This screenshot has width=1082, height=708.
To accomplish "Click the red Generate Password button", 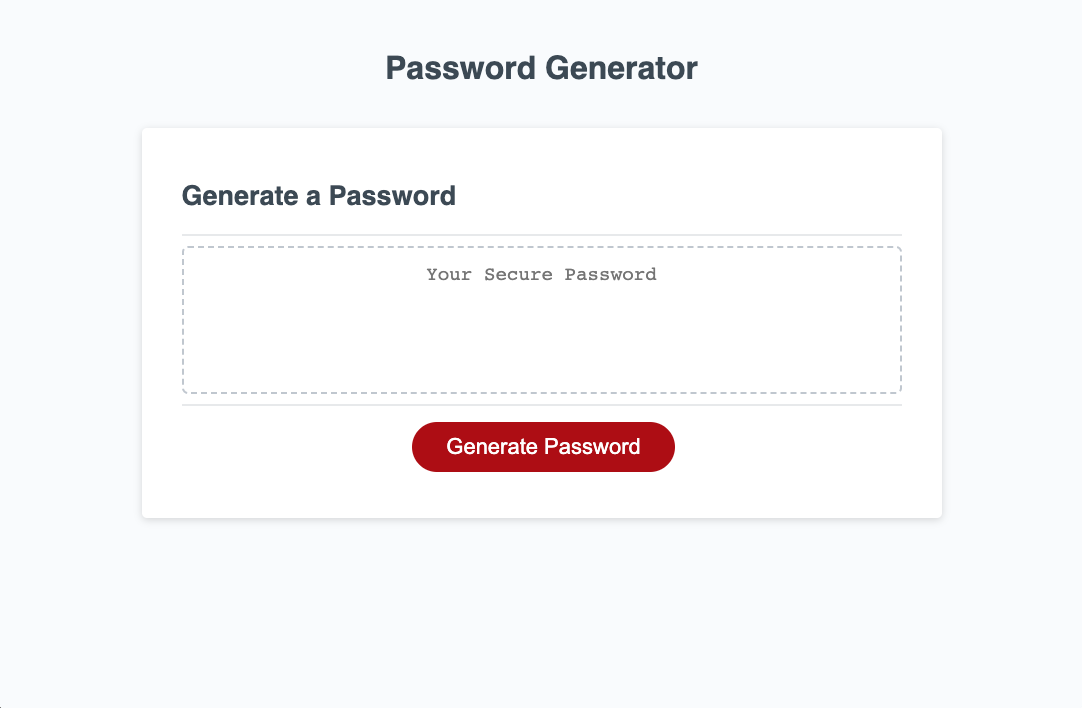I will coord(543,447).
